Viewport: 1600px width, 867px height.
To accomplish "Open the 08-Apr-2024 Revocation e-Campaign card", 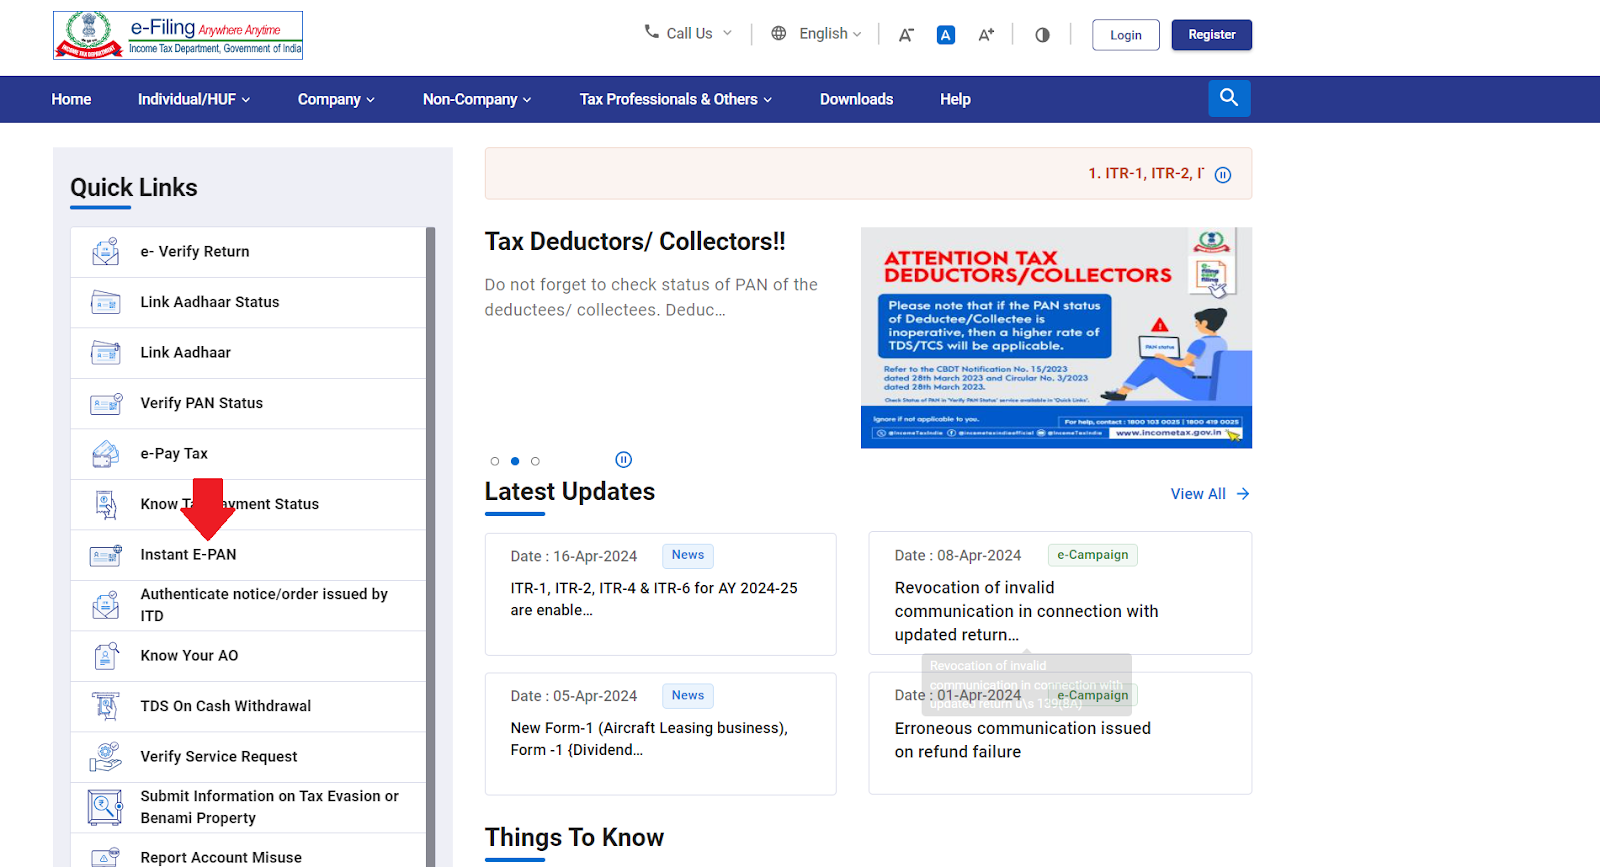I will click(1060, 593).
